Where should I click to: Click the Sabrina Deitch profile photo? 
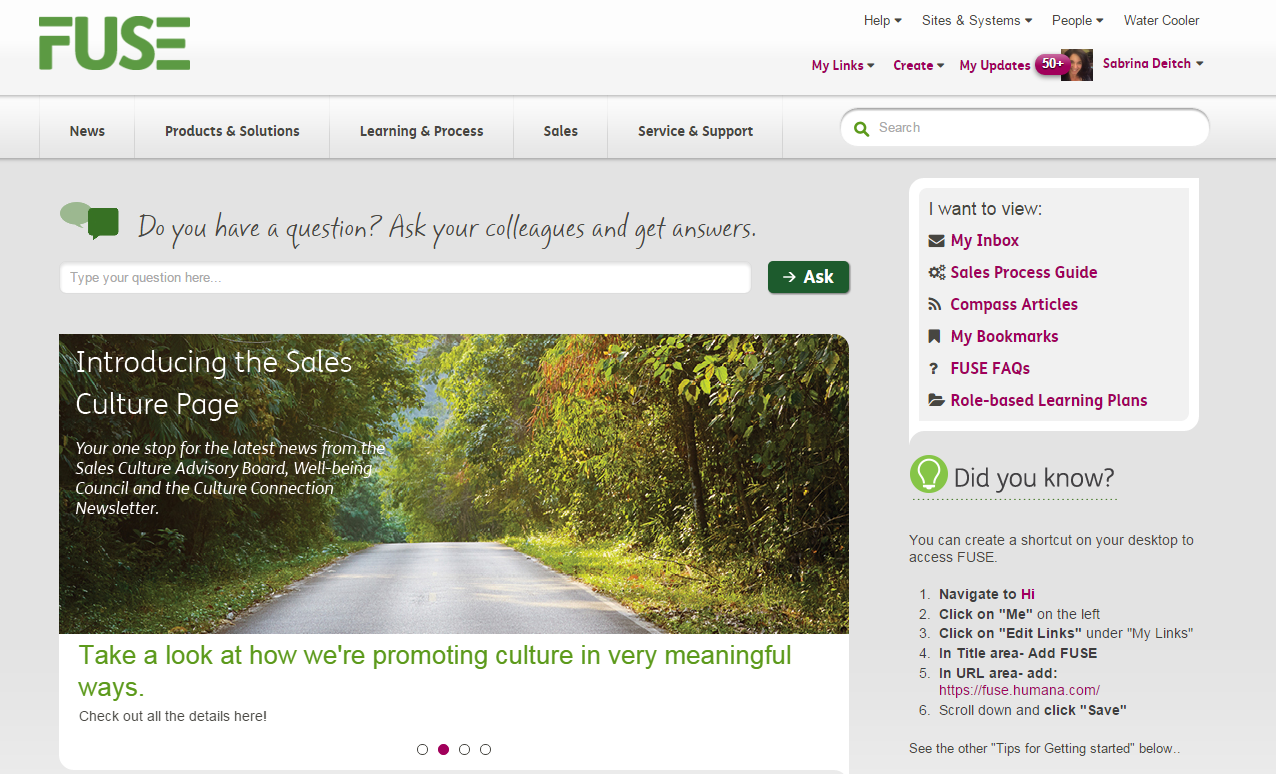pos(1077,65)
